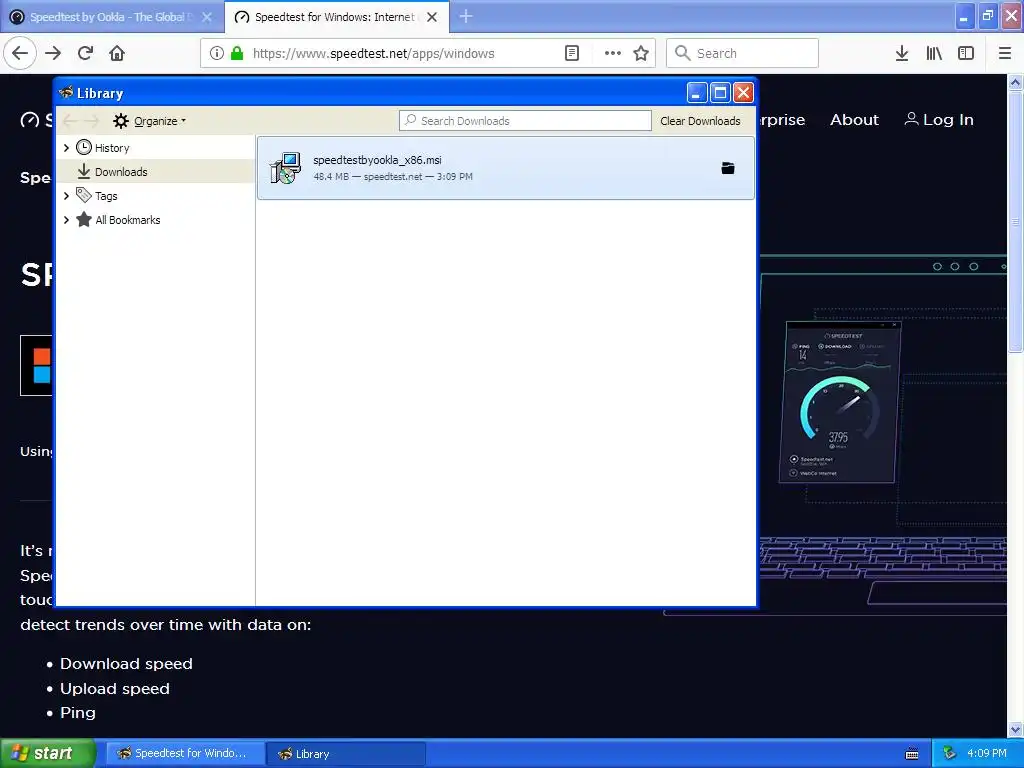1024x768 pixels.
Task: Click on-screen keyboard tray icon
Action: pos(912,754)
